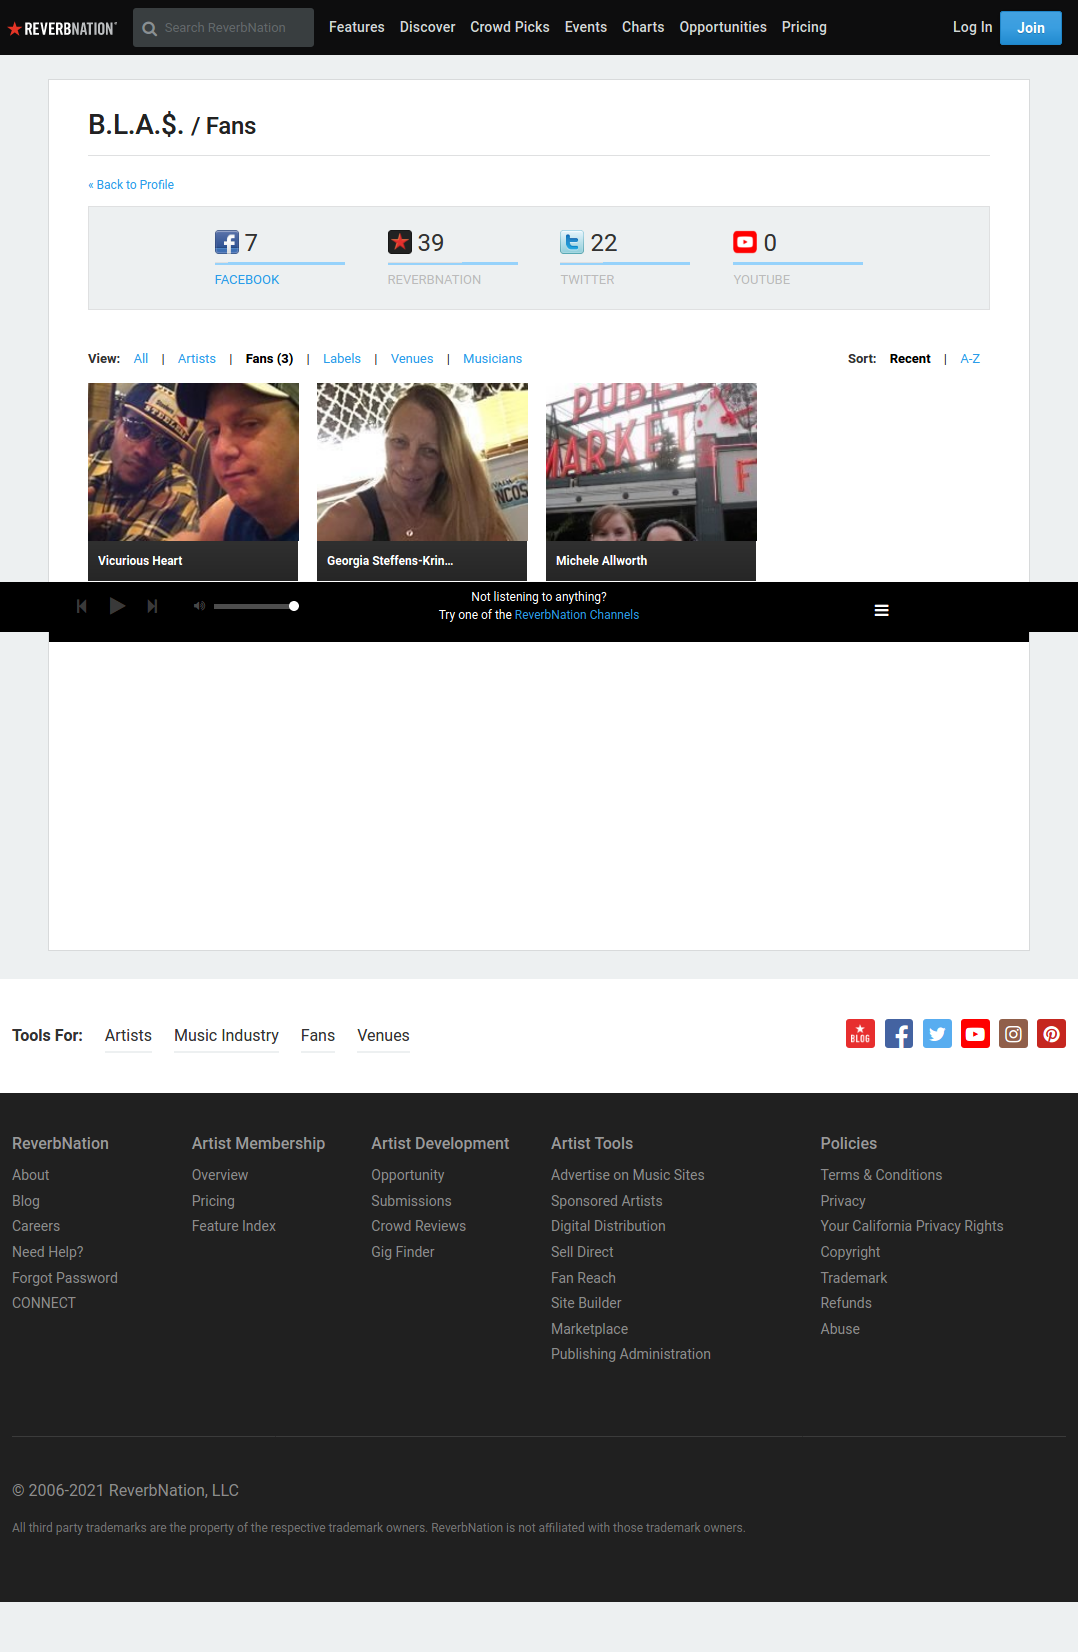Select the Fans (3) filter
Image resolution: width=1078 pixels, height=1652 pixels.
point(270,359)
